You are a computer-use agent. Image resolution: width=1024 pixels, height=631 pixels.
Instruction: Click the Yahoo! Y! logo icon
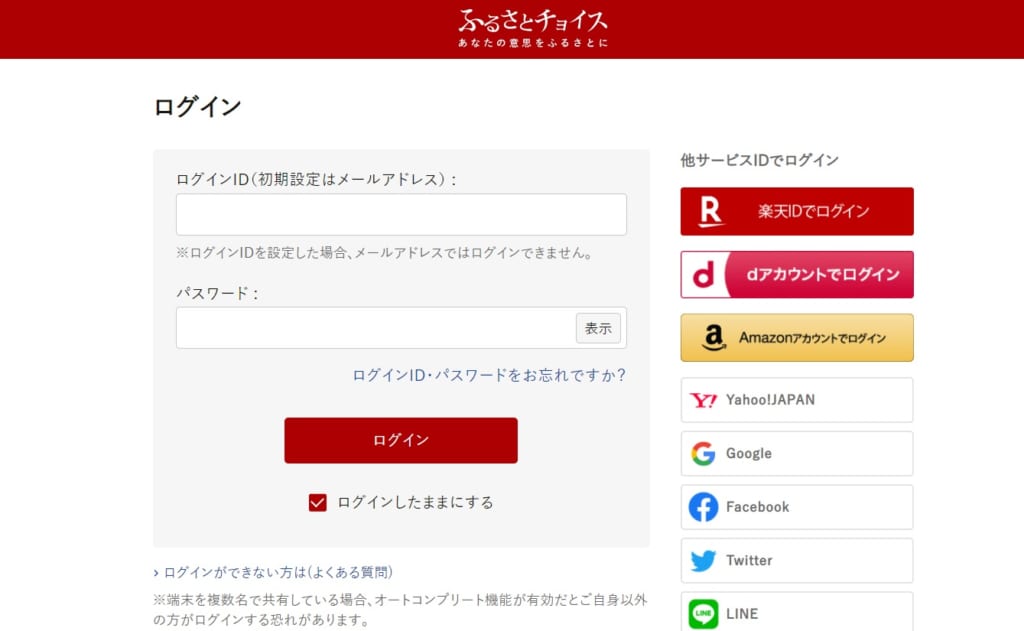[x=703, y=400]
